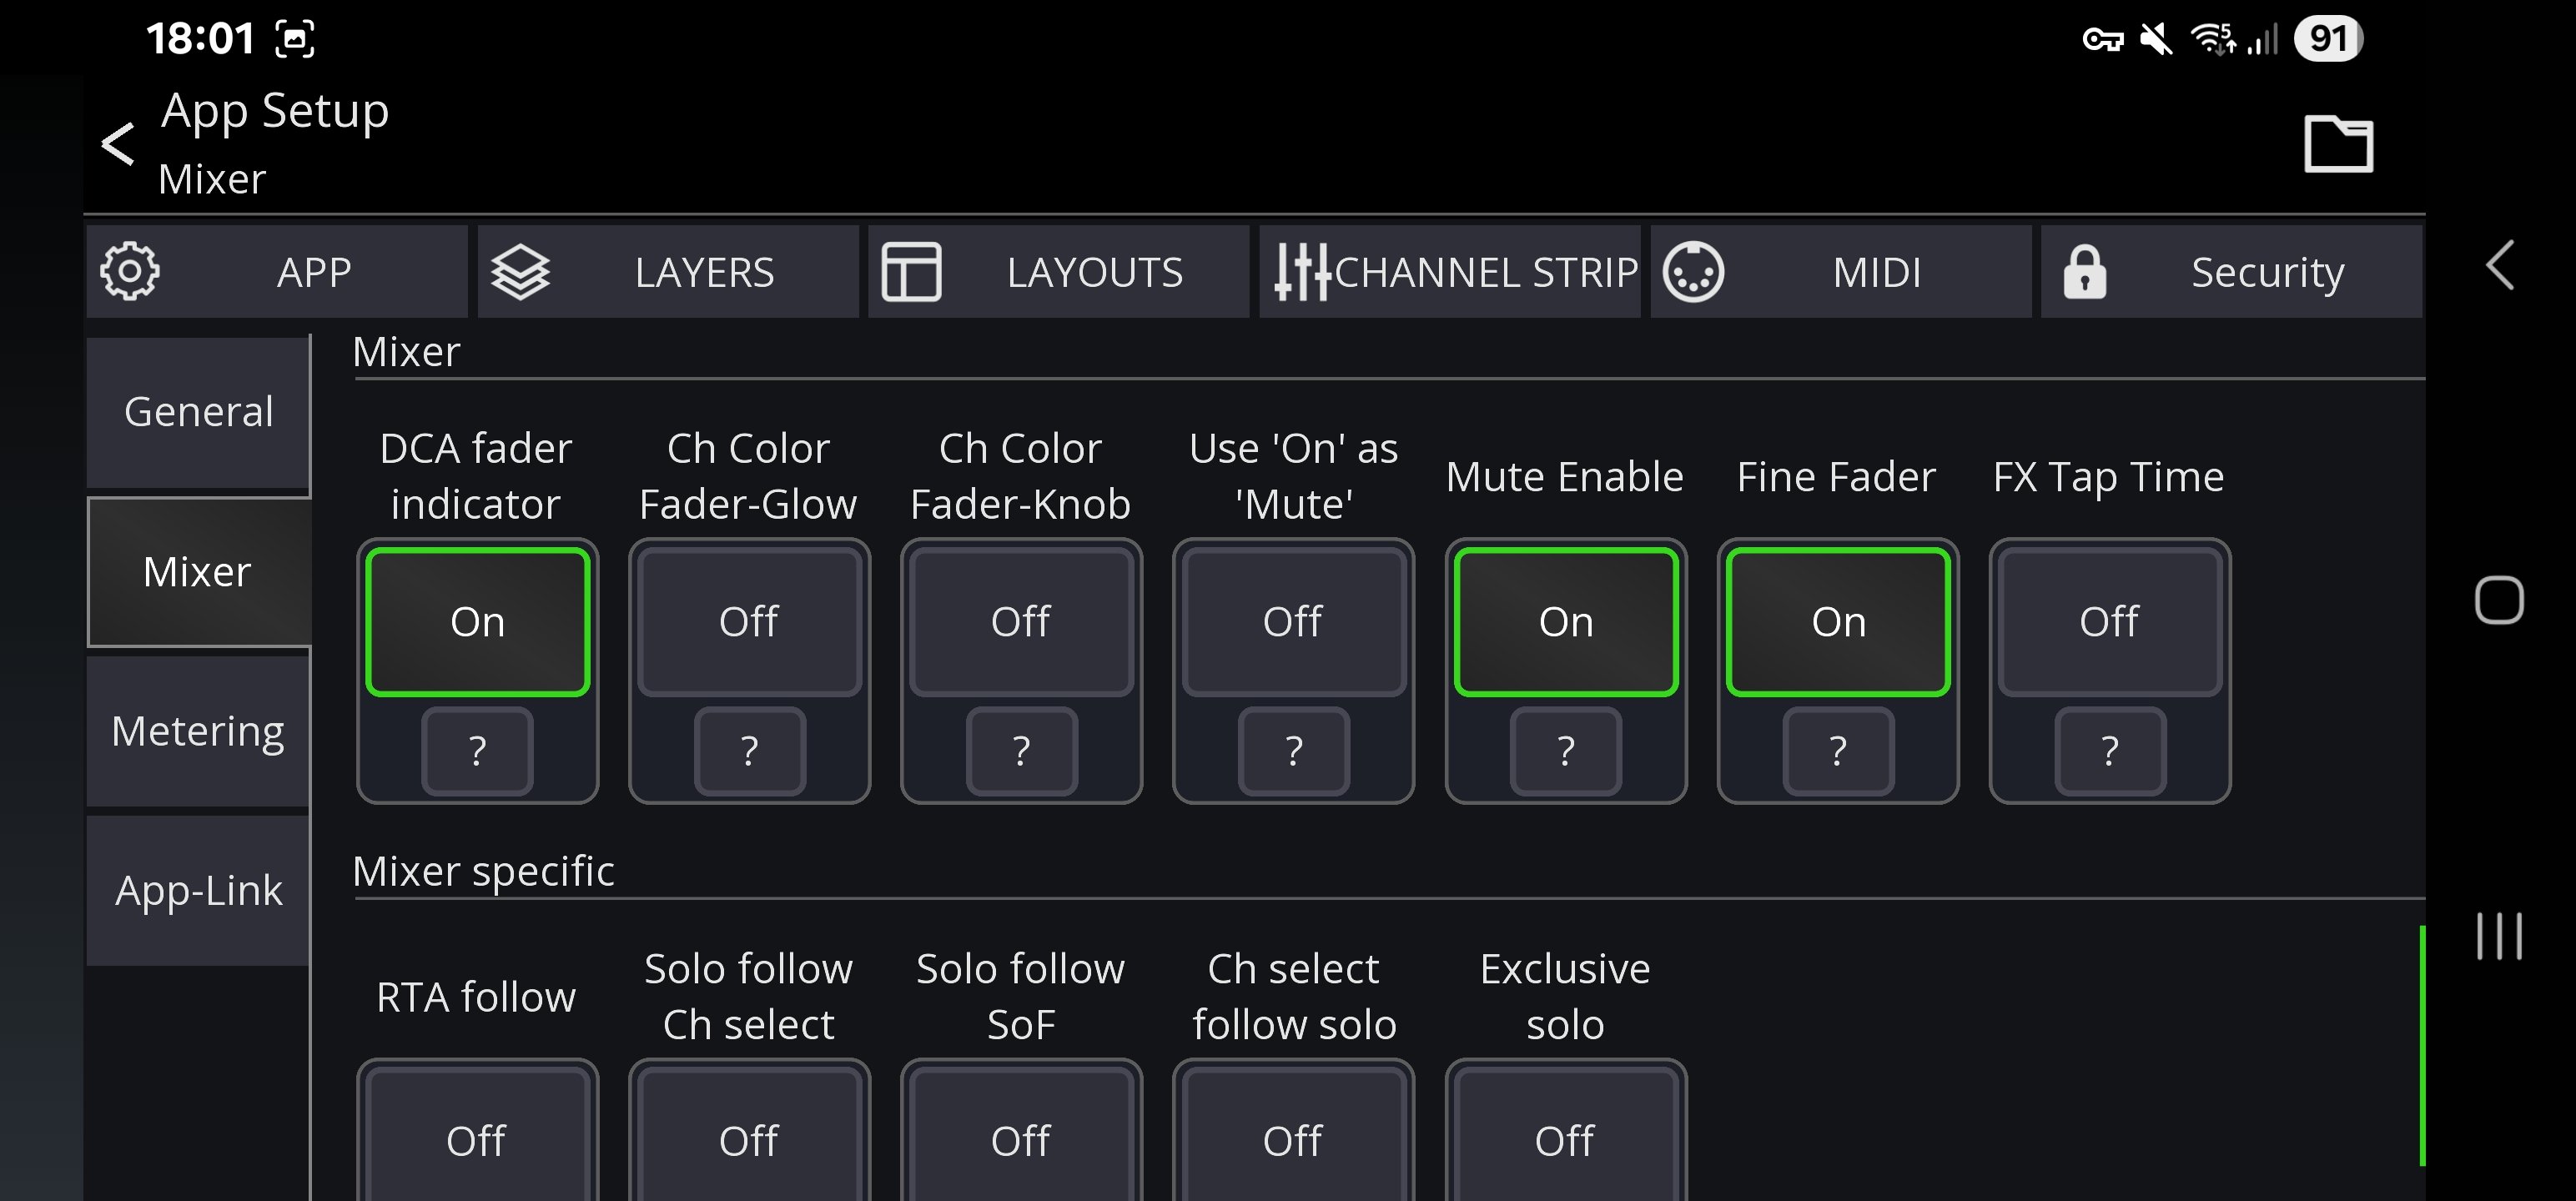Tap the back arrow beside App Setup
The height and width of the screenshot is (1201, 2576).
(x=118, y=144)
